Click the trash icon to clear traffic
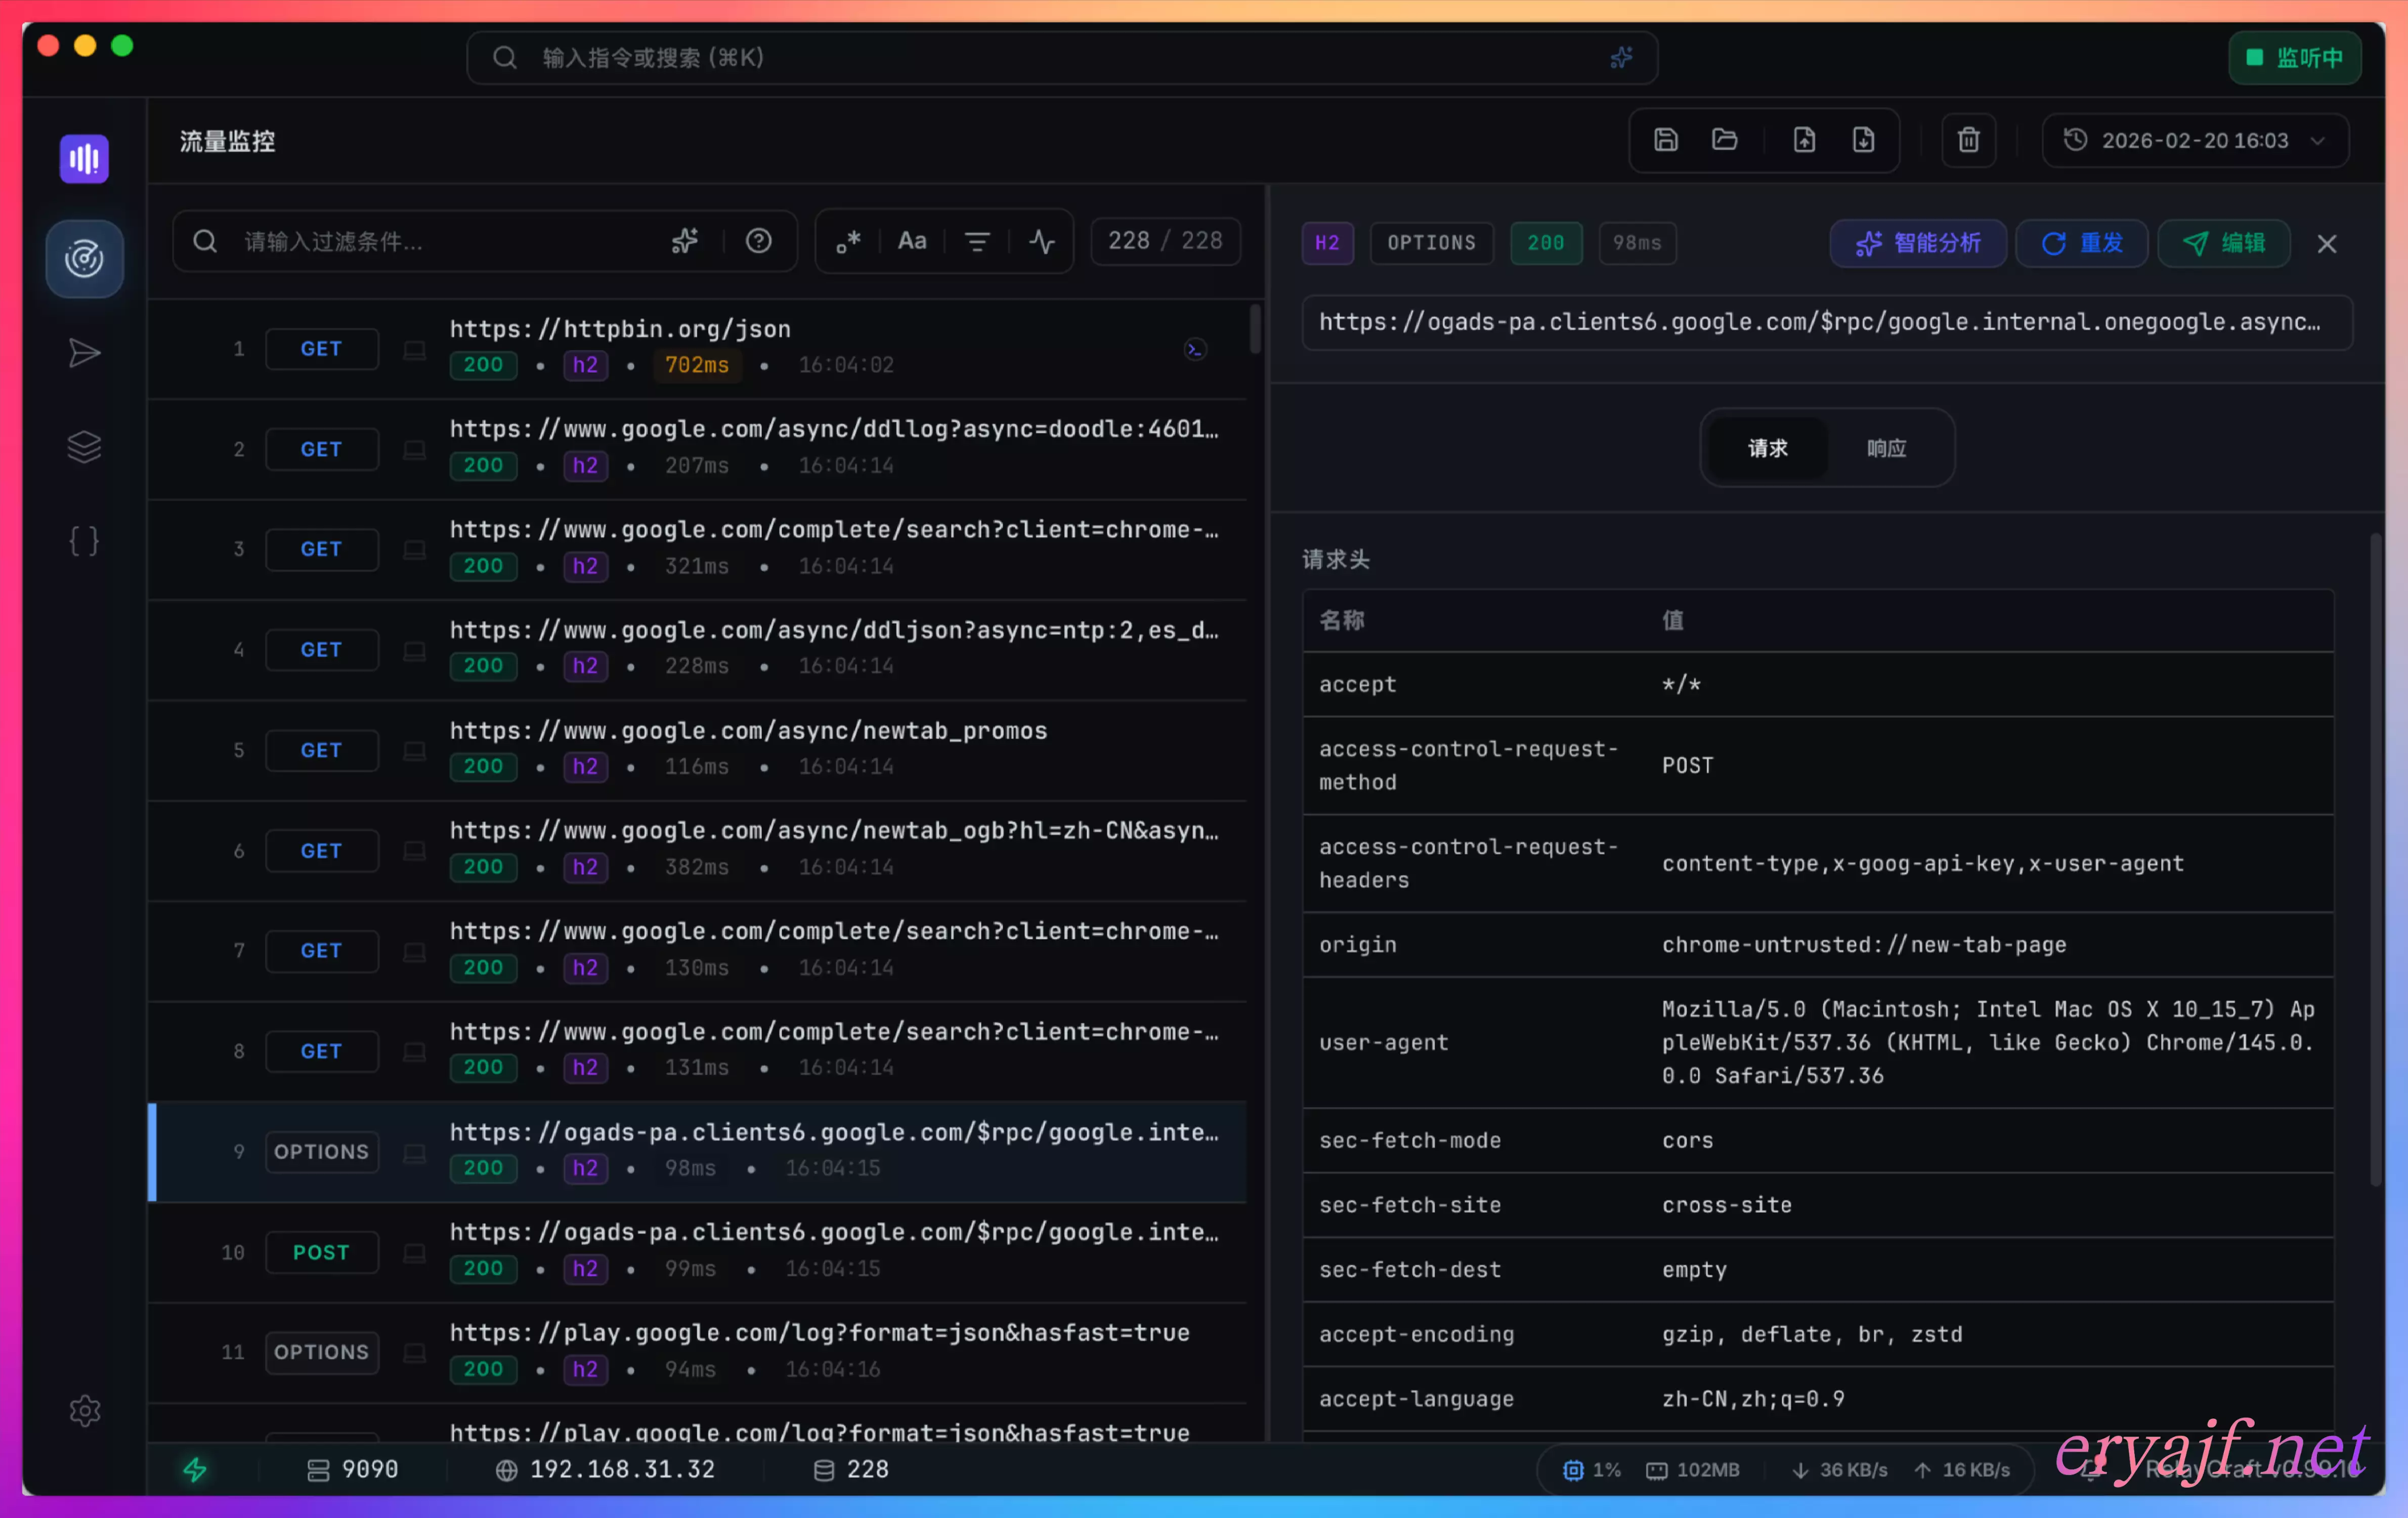Screen dimensions: 2408x1518 pos(1968,140)
